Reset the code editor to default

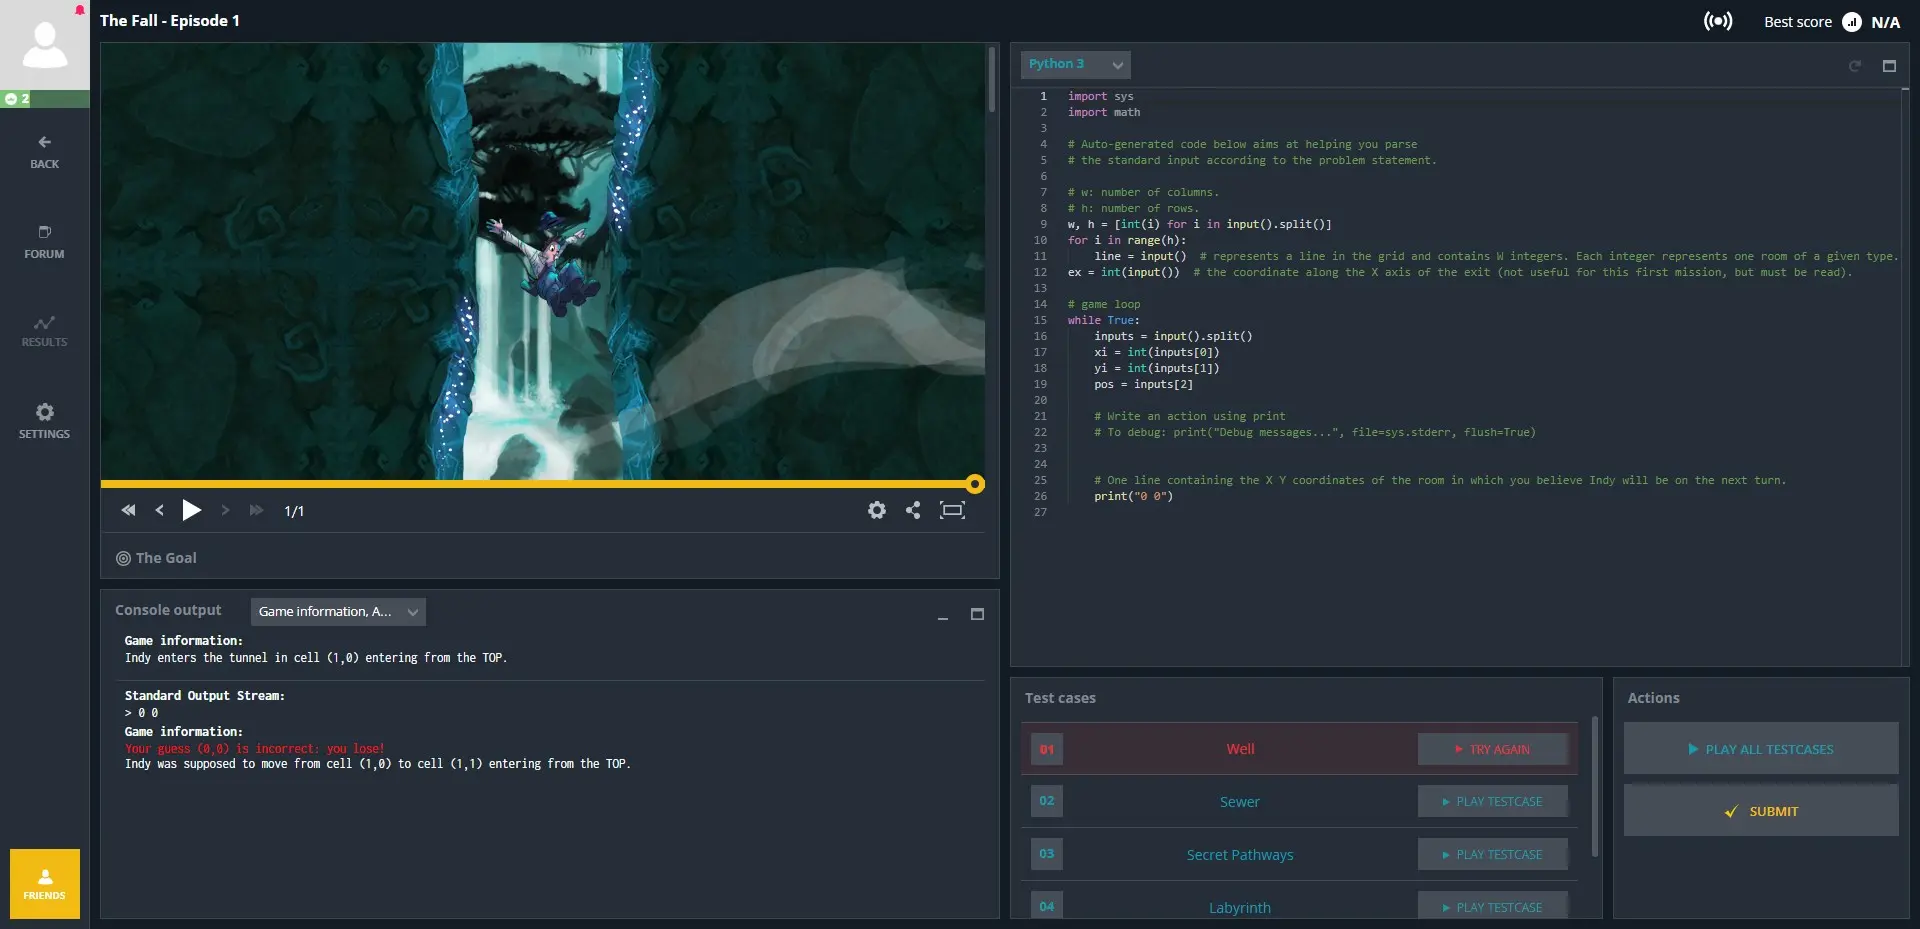click(1855, 66)
